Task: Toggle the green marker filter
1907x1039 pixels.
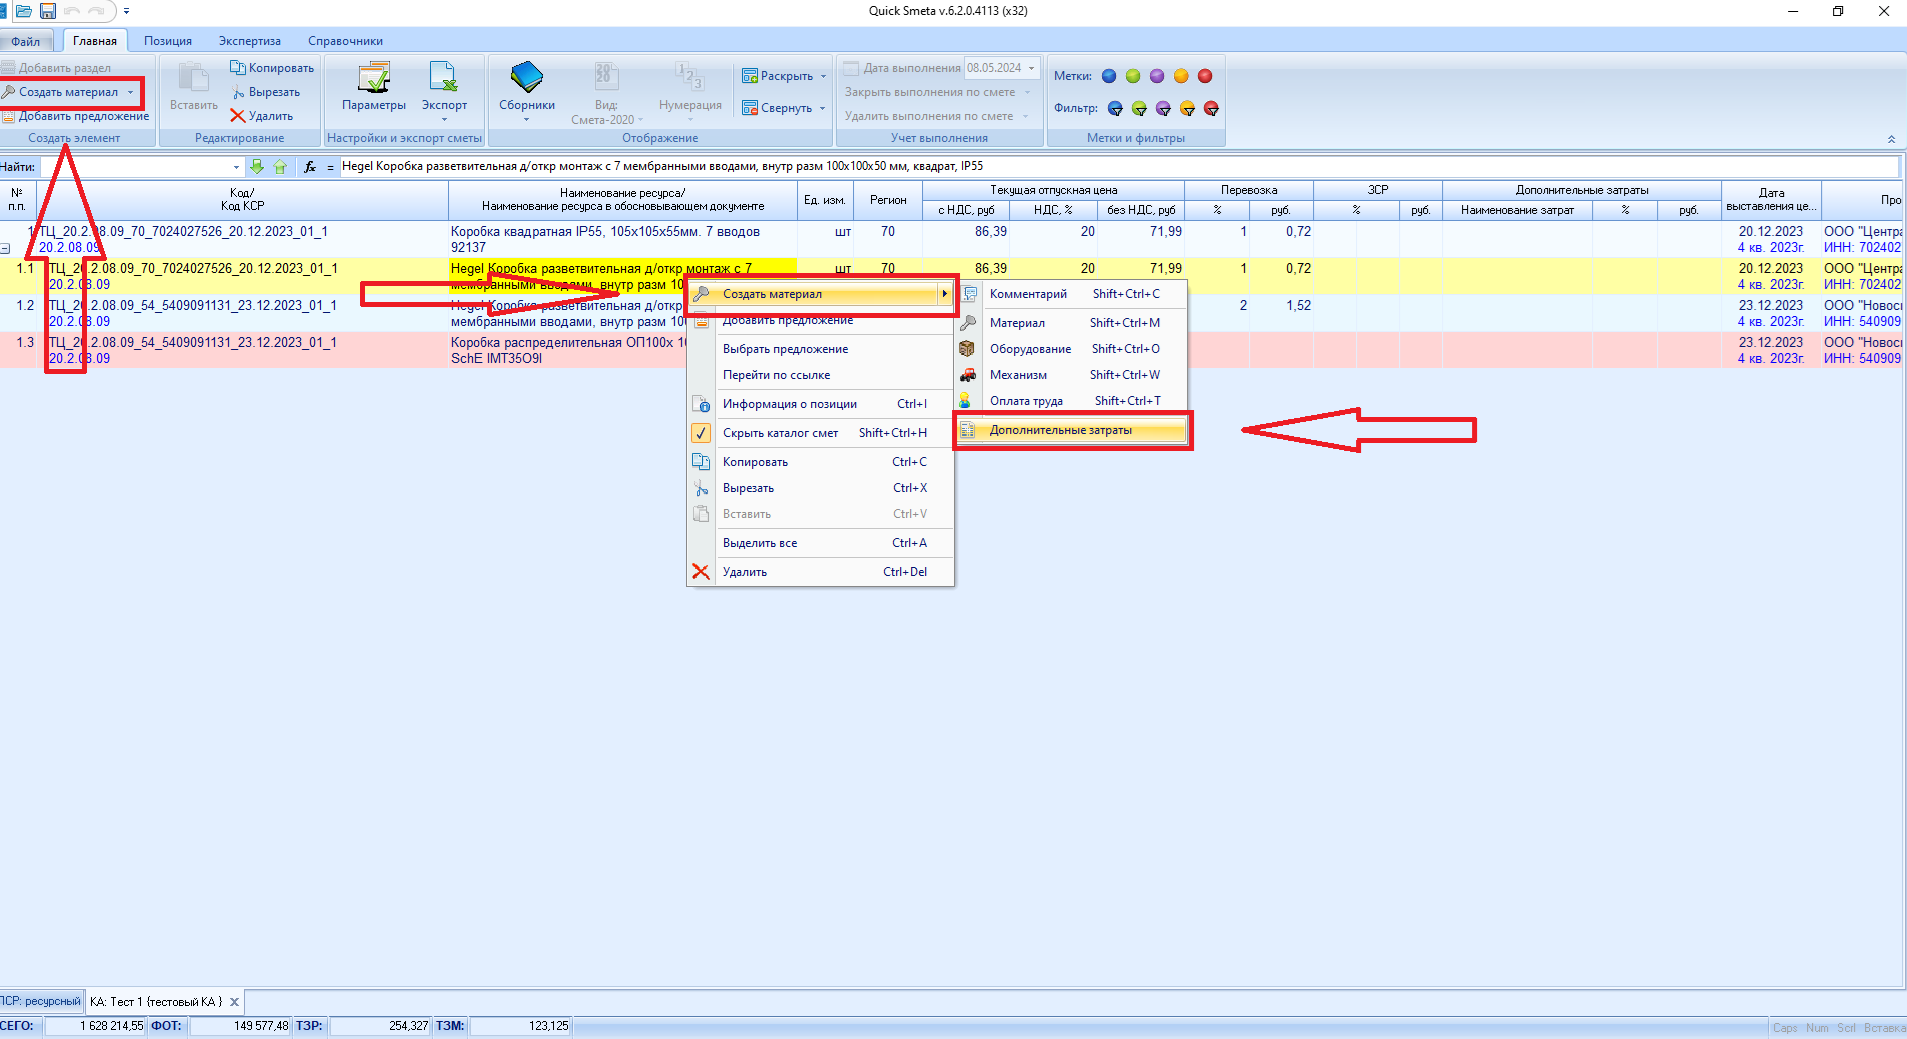Action: (1139, 108)
